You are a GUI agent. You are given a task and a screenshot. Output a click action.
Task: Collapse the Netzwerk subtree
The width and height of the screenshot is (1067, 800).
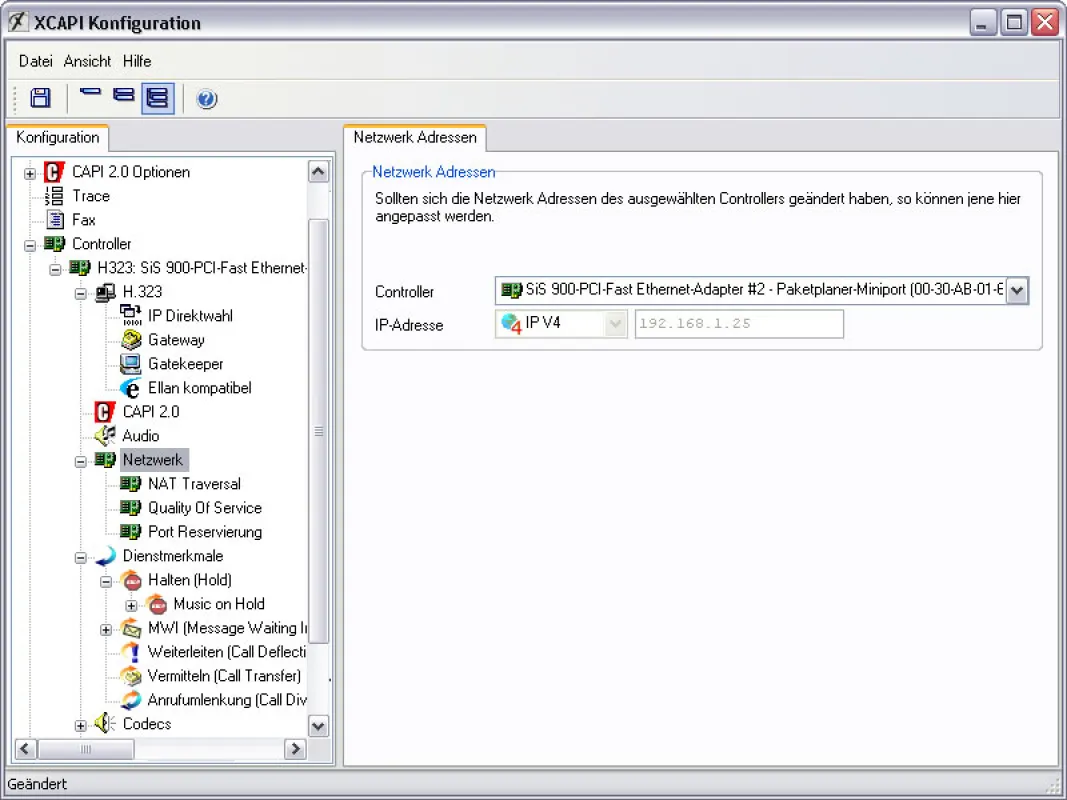coord(80,462)
